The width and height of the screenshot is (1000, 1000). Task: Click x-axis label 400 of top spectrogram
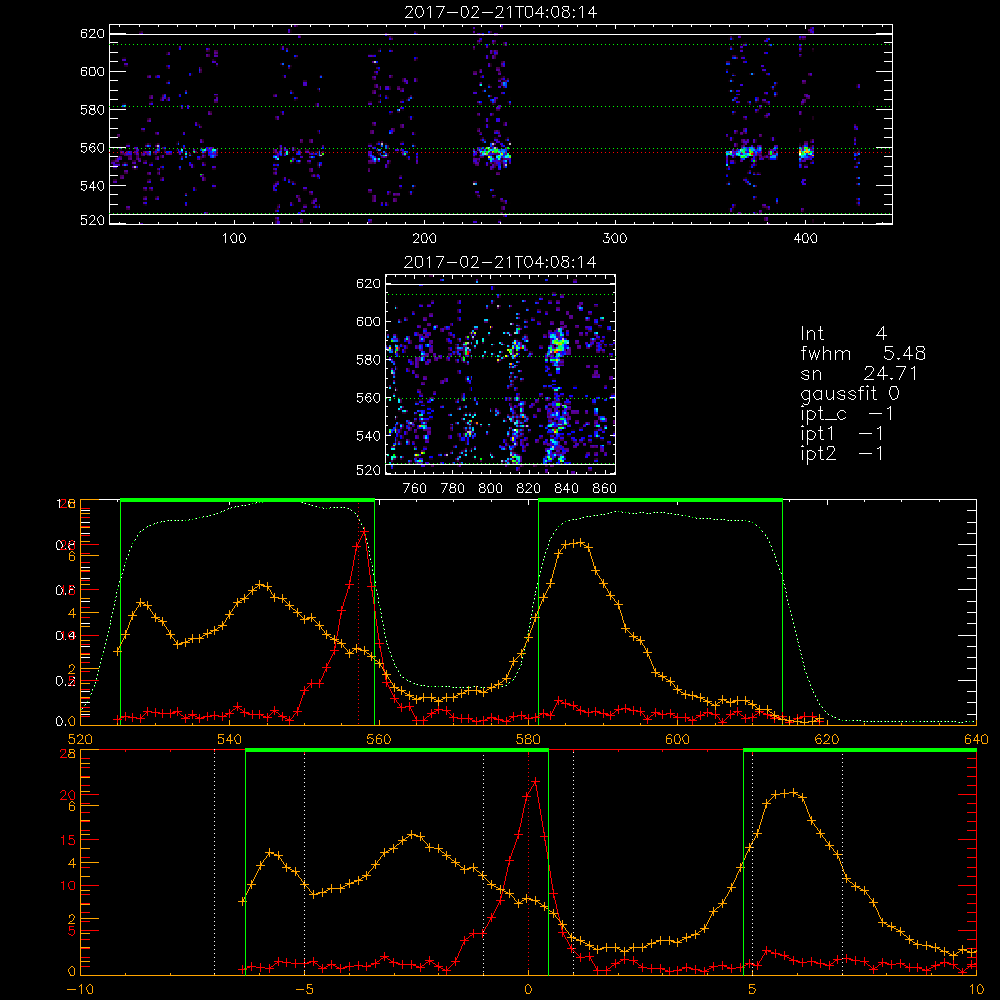805,239
